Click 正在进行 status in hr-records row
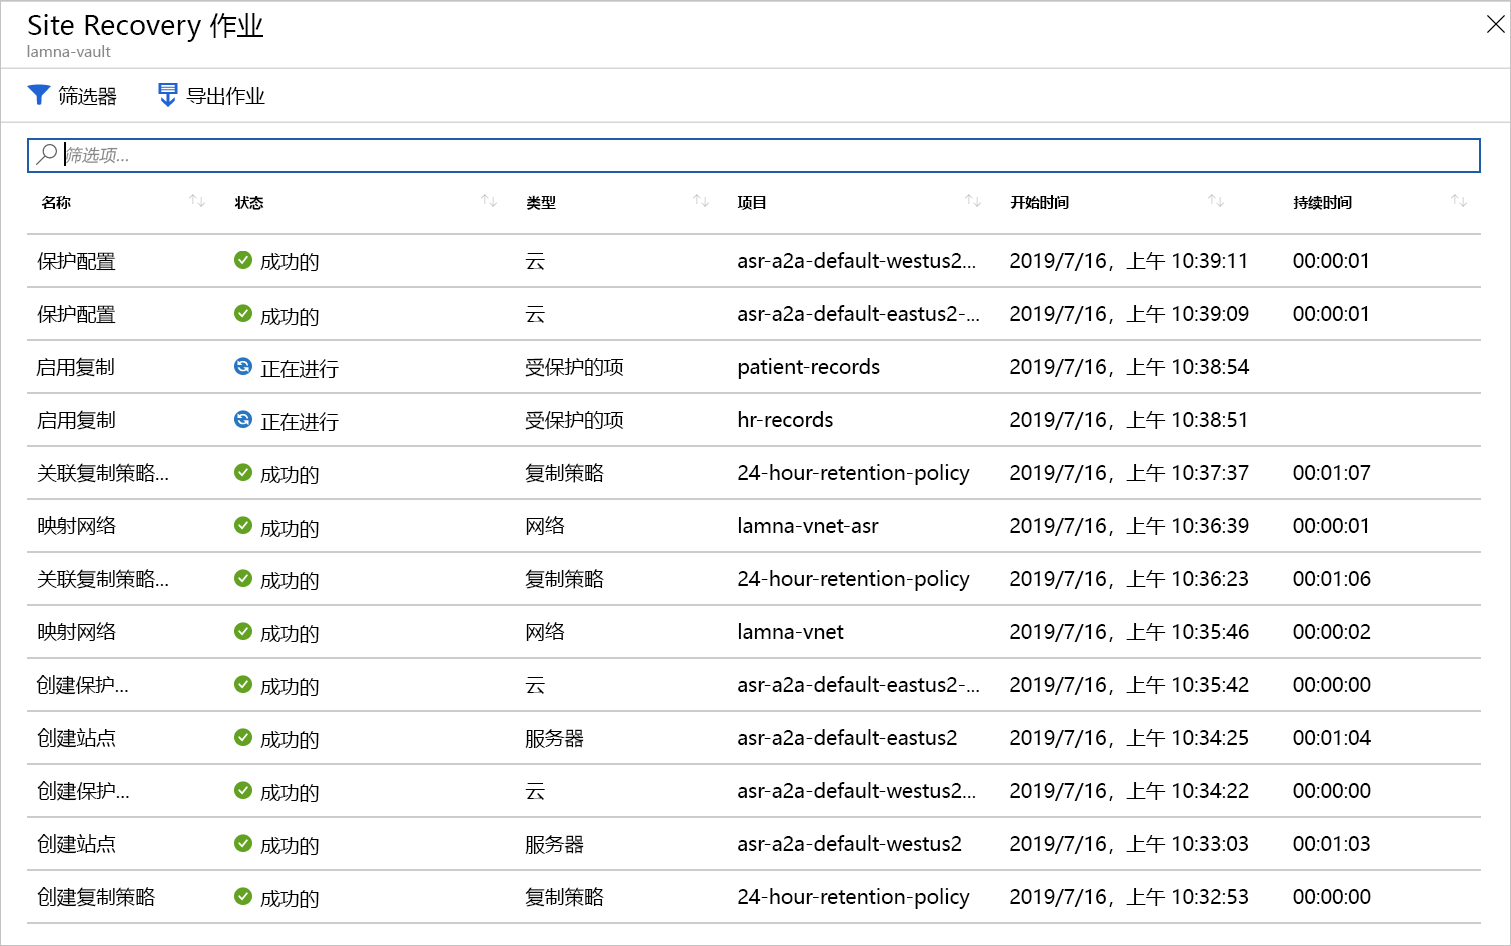Image resolution: width=1511 pixels, height=946 pixels. coord(299,422)
